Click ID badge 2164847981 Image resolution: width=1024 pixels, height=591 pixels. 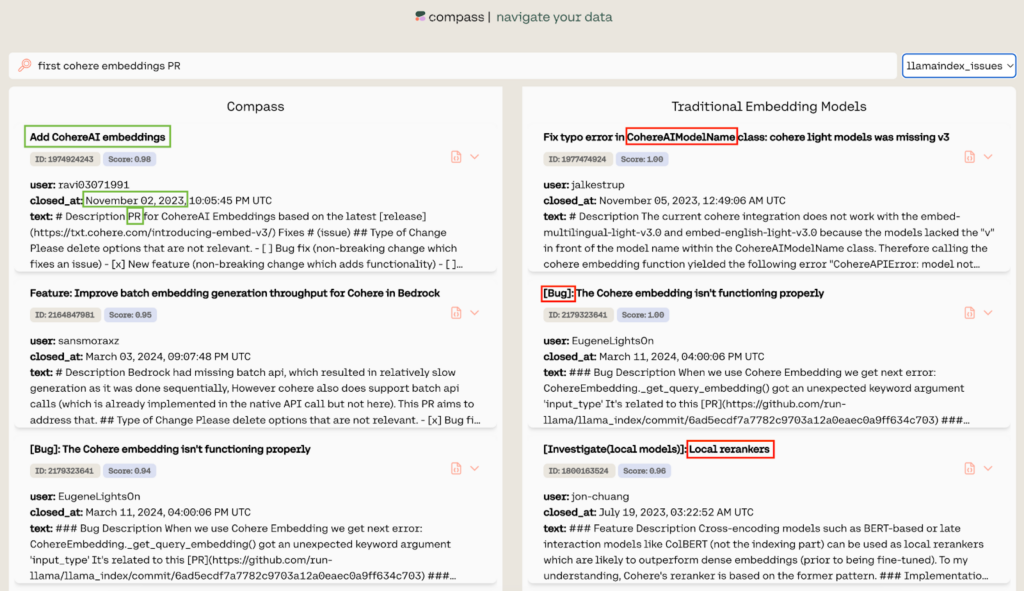coord(65,315)
